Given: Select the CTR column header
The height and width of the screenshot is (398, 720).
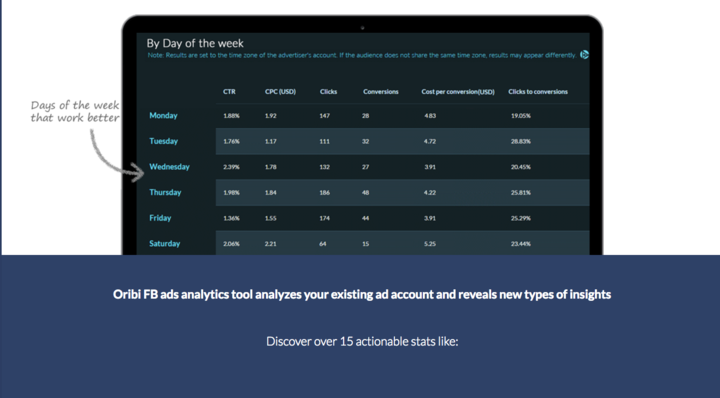Looking at the screenshot, I should pos(229,92).
